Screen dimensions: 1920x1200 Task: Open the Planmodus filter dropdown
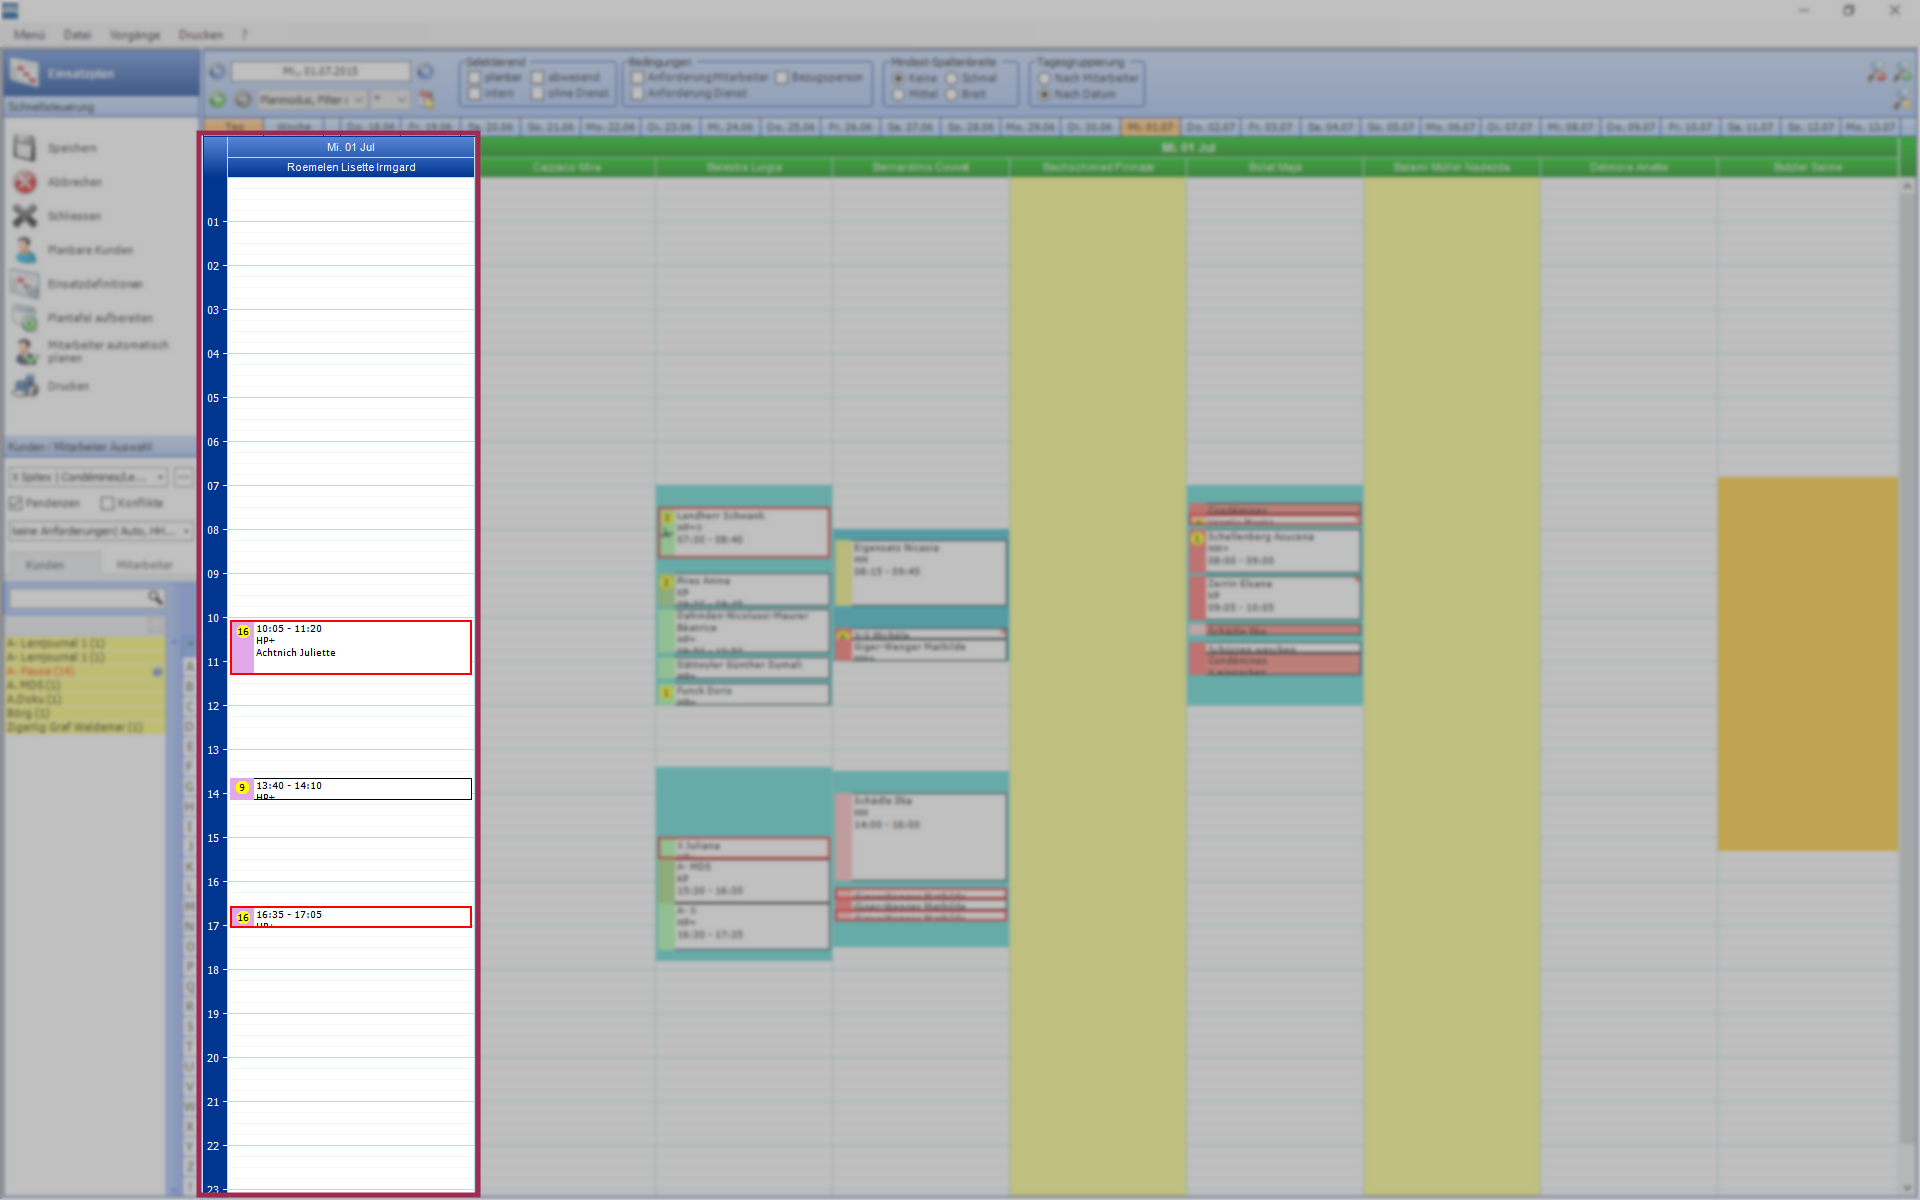pyautogui.click(x=311, y=100)
